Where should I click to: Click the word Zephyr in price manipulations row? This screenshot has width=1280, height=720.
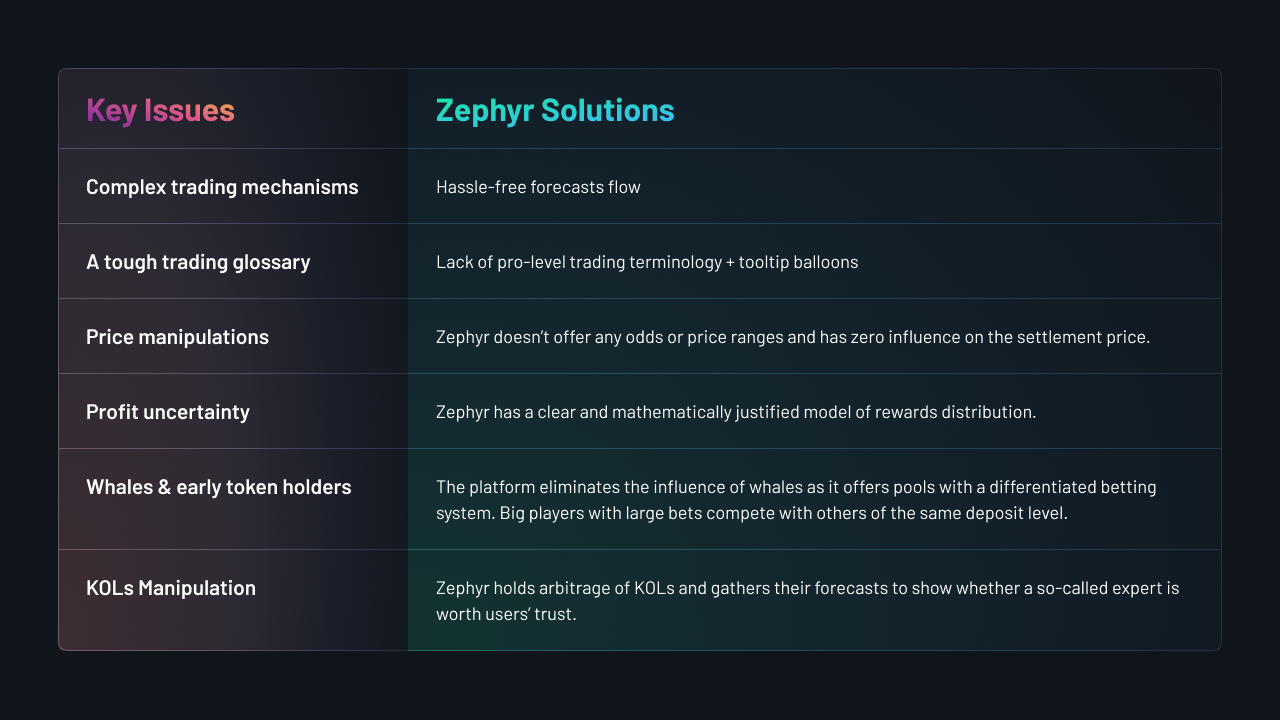[462, 338]
